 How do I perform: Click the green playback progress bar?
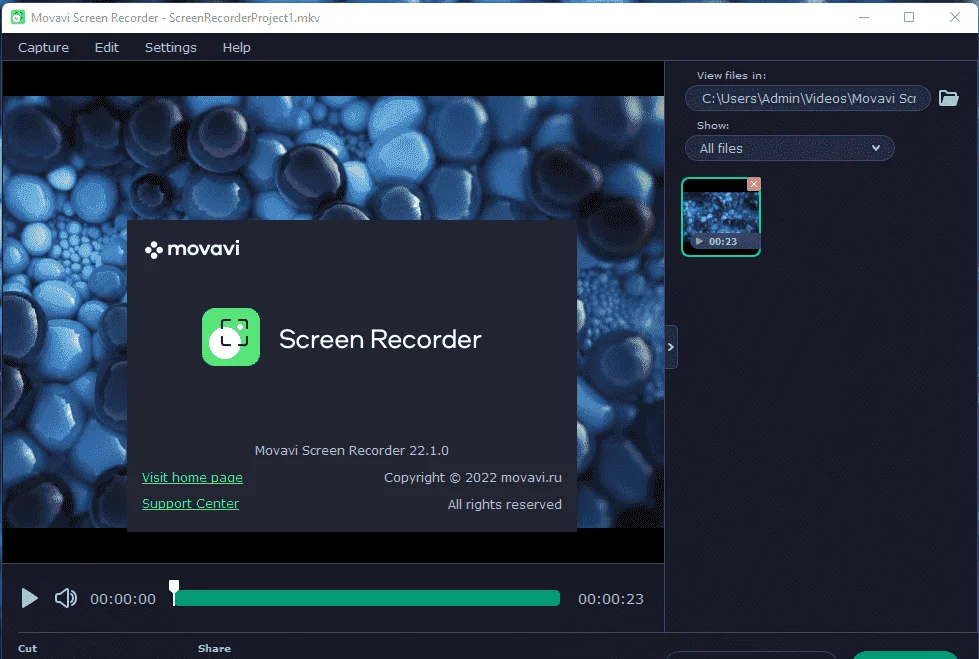(x=367, y=598)
